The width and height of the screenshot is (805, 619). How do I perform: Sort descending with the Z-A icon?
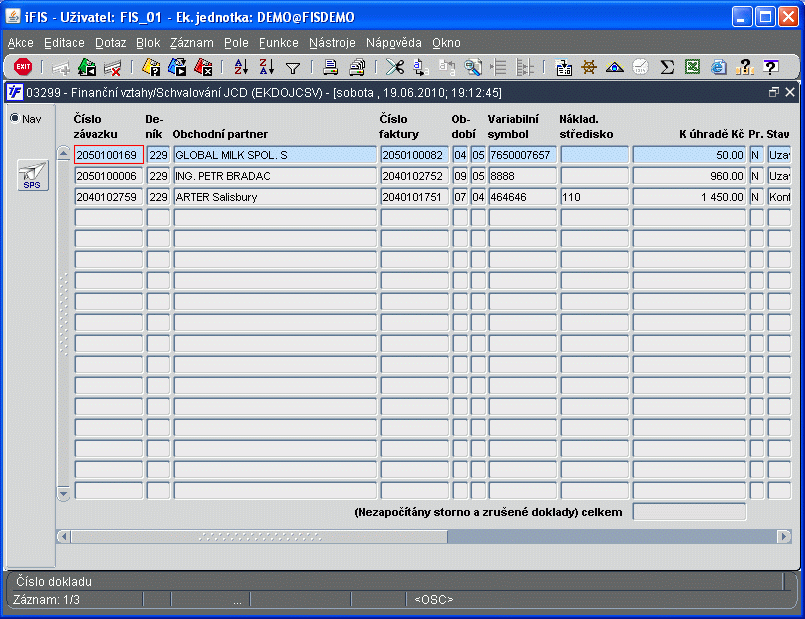point(266,67)
